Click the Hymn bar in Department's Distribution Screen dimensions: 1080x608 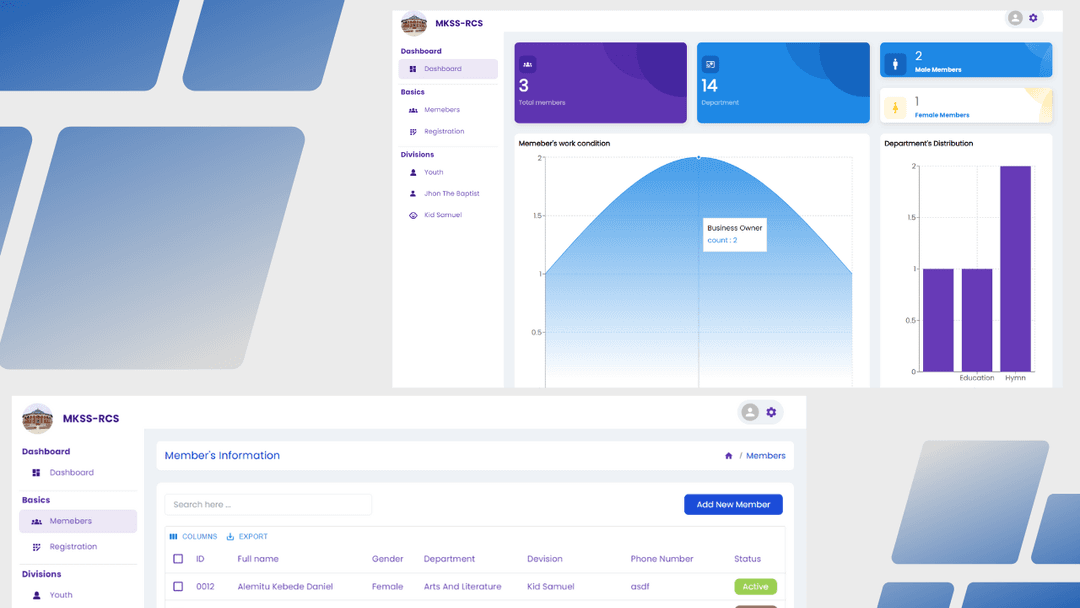click(x=1015, y=268)
